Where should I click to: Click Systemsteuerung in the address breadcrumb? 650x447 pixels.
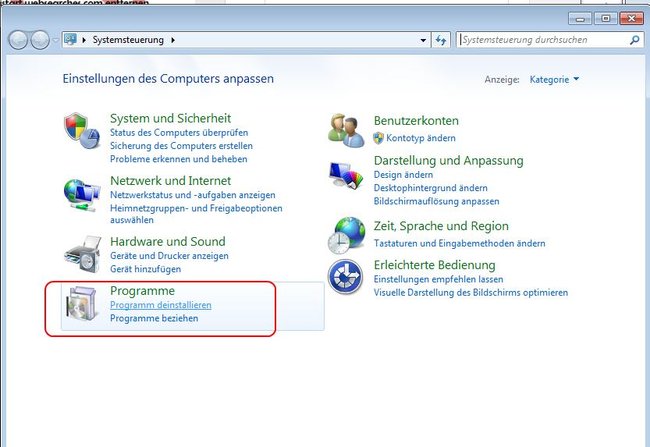click(x=128, y=40)
